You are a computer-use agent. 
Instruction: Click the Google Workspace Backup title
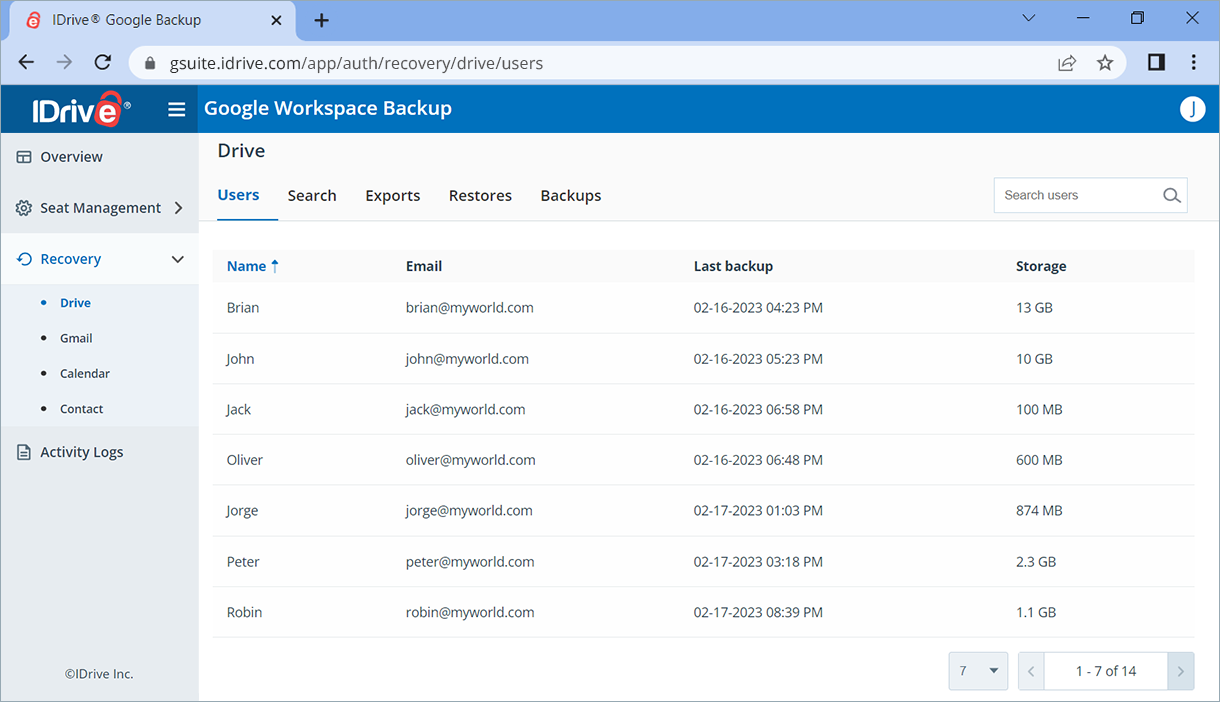[x=328, y=108]
